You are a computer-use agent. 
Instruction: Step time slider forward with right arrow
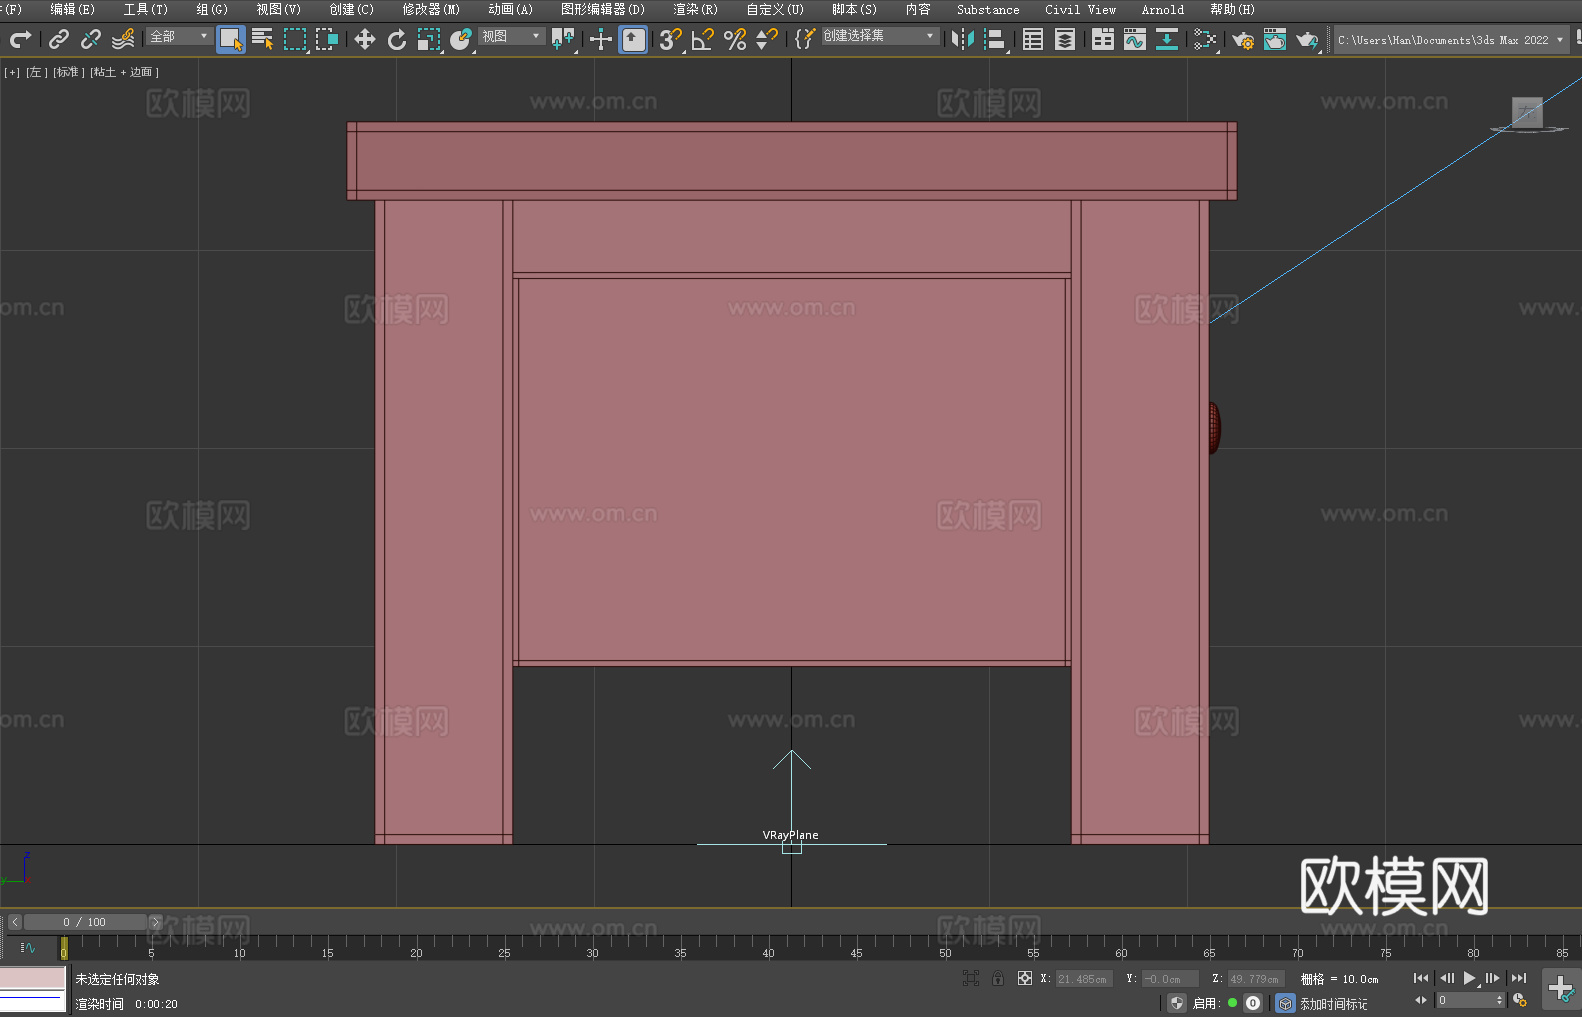[155, 922]
